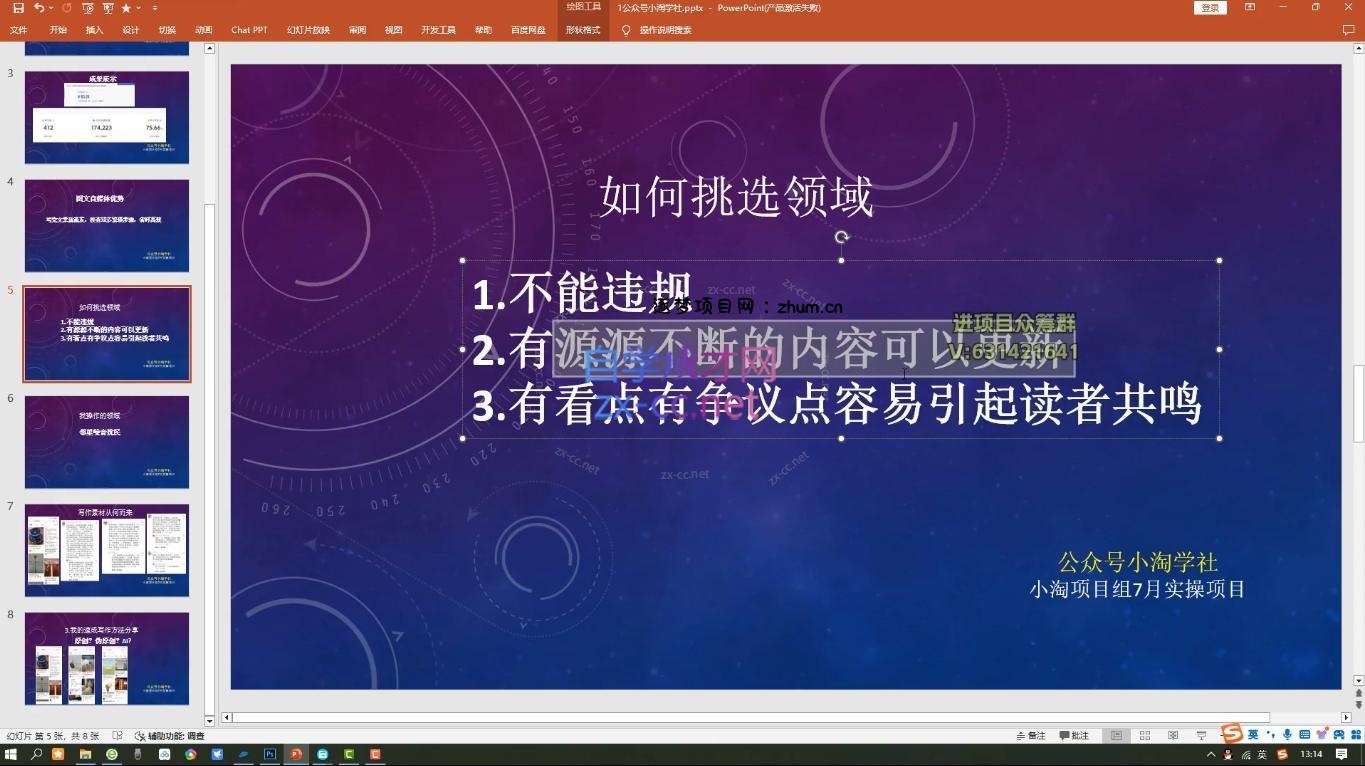Click the Sogou microphone voice input icon
Screen dimensions: 1365x766
pyautogui.click(x=1287, y=735)
